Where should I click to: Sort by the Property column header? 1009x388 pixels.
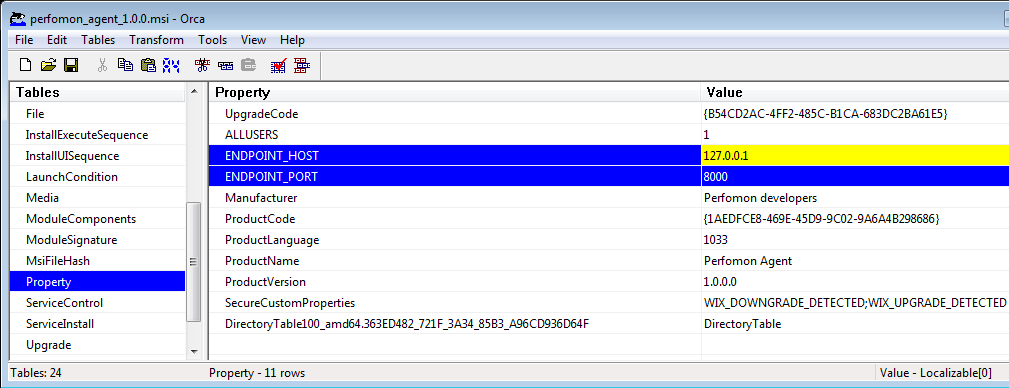tap(455, 92)
